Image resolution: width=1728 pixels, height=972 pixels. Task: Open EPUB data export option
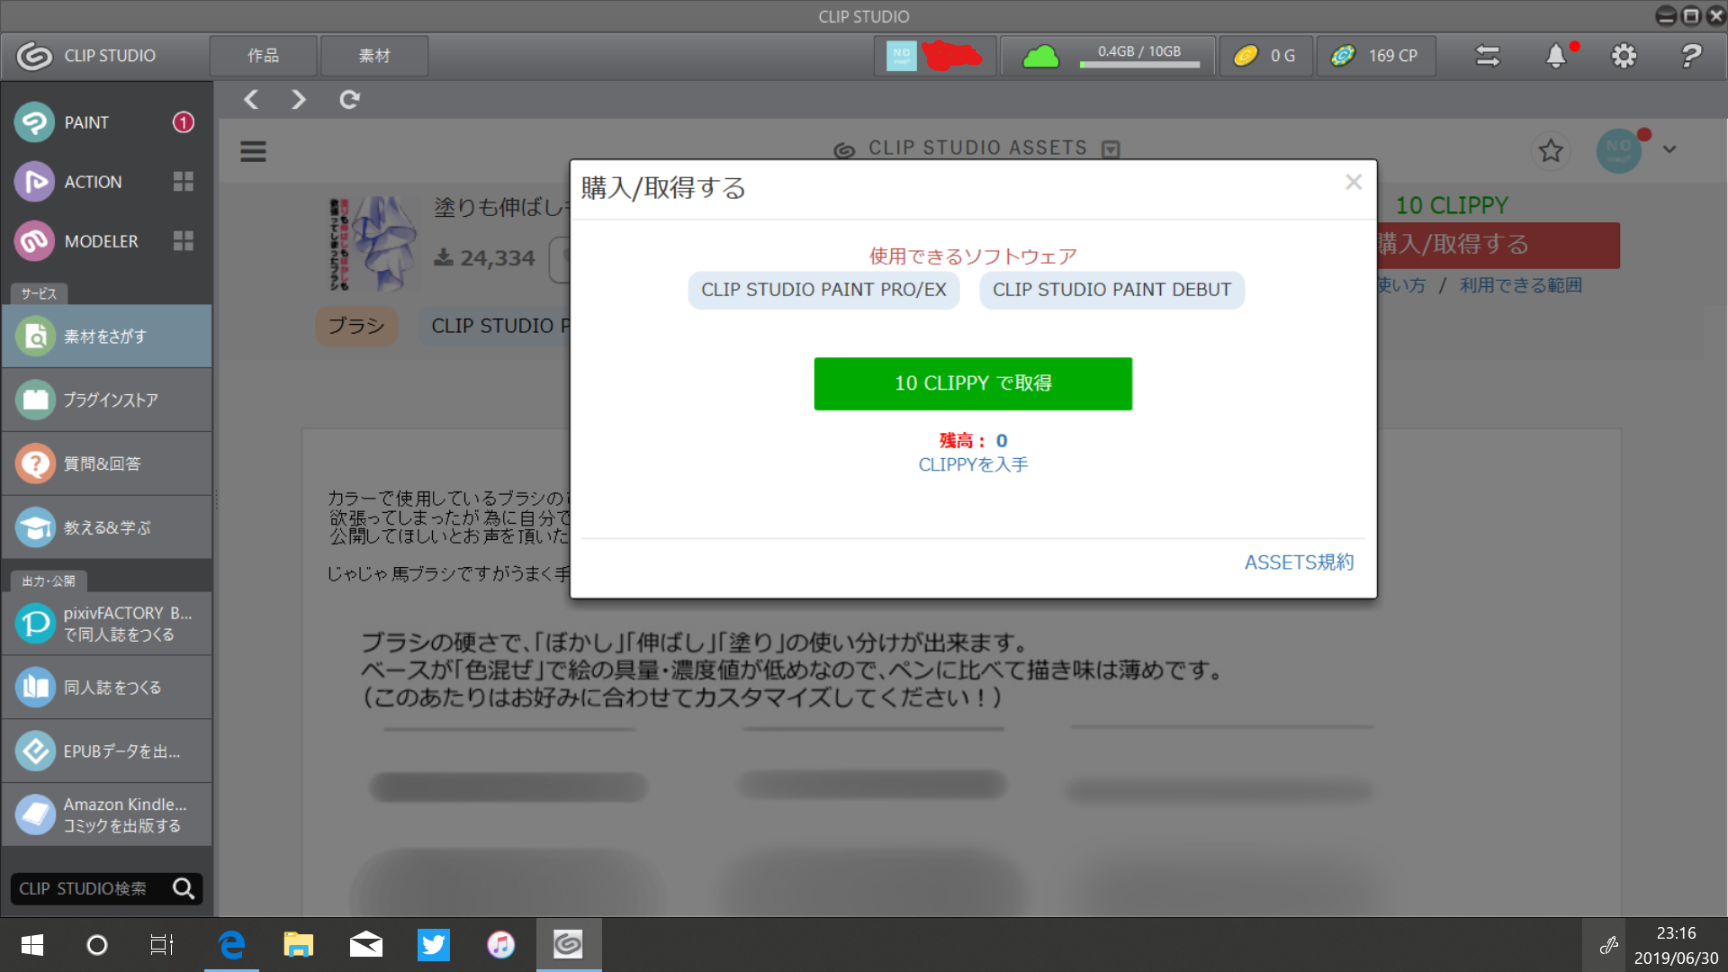(107, 751)
